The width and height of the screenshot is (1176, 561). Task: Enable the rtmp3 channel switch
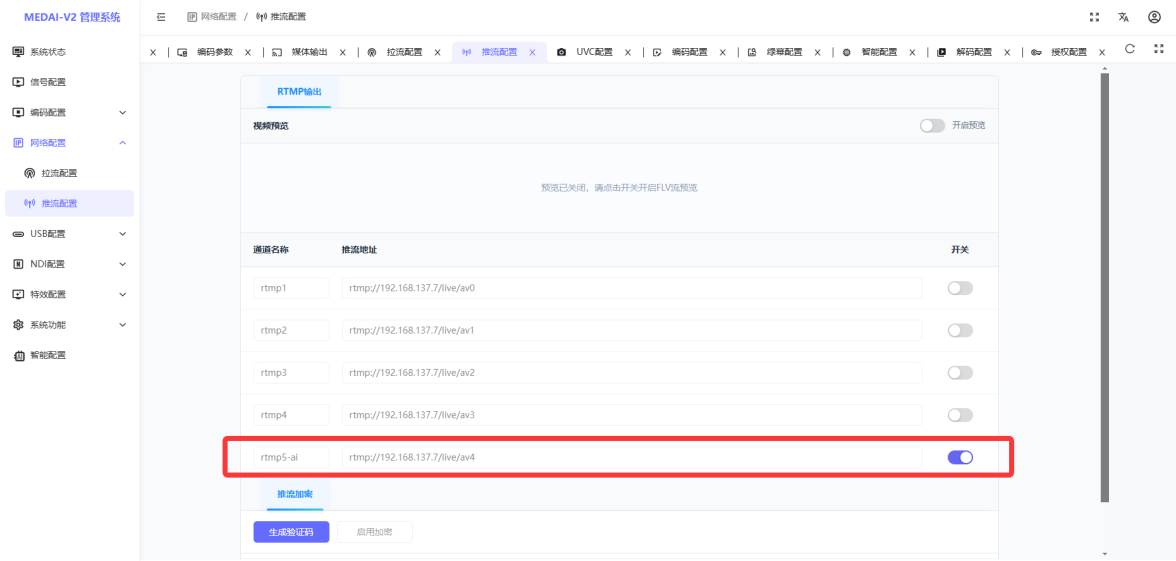coord(960,373)
